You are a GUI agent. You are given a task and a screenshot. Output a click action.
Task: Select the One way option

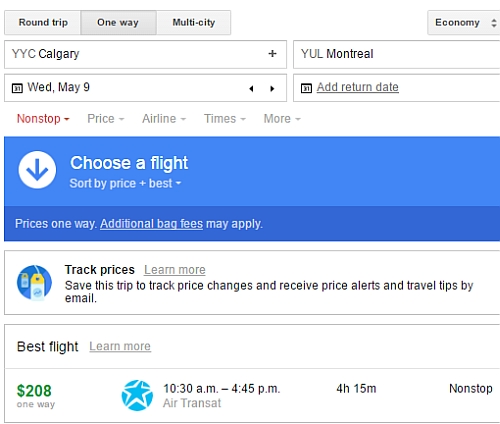pyautogui.click(x=118, y=23)
